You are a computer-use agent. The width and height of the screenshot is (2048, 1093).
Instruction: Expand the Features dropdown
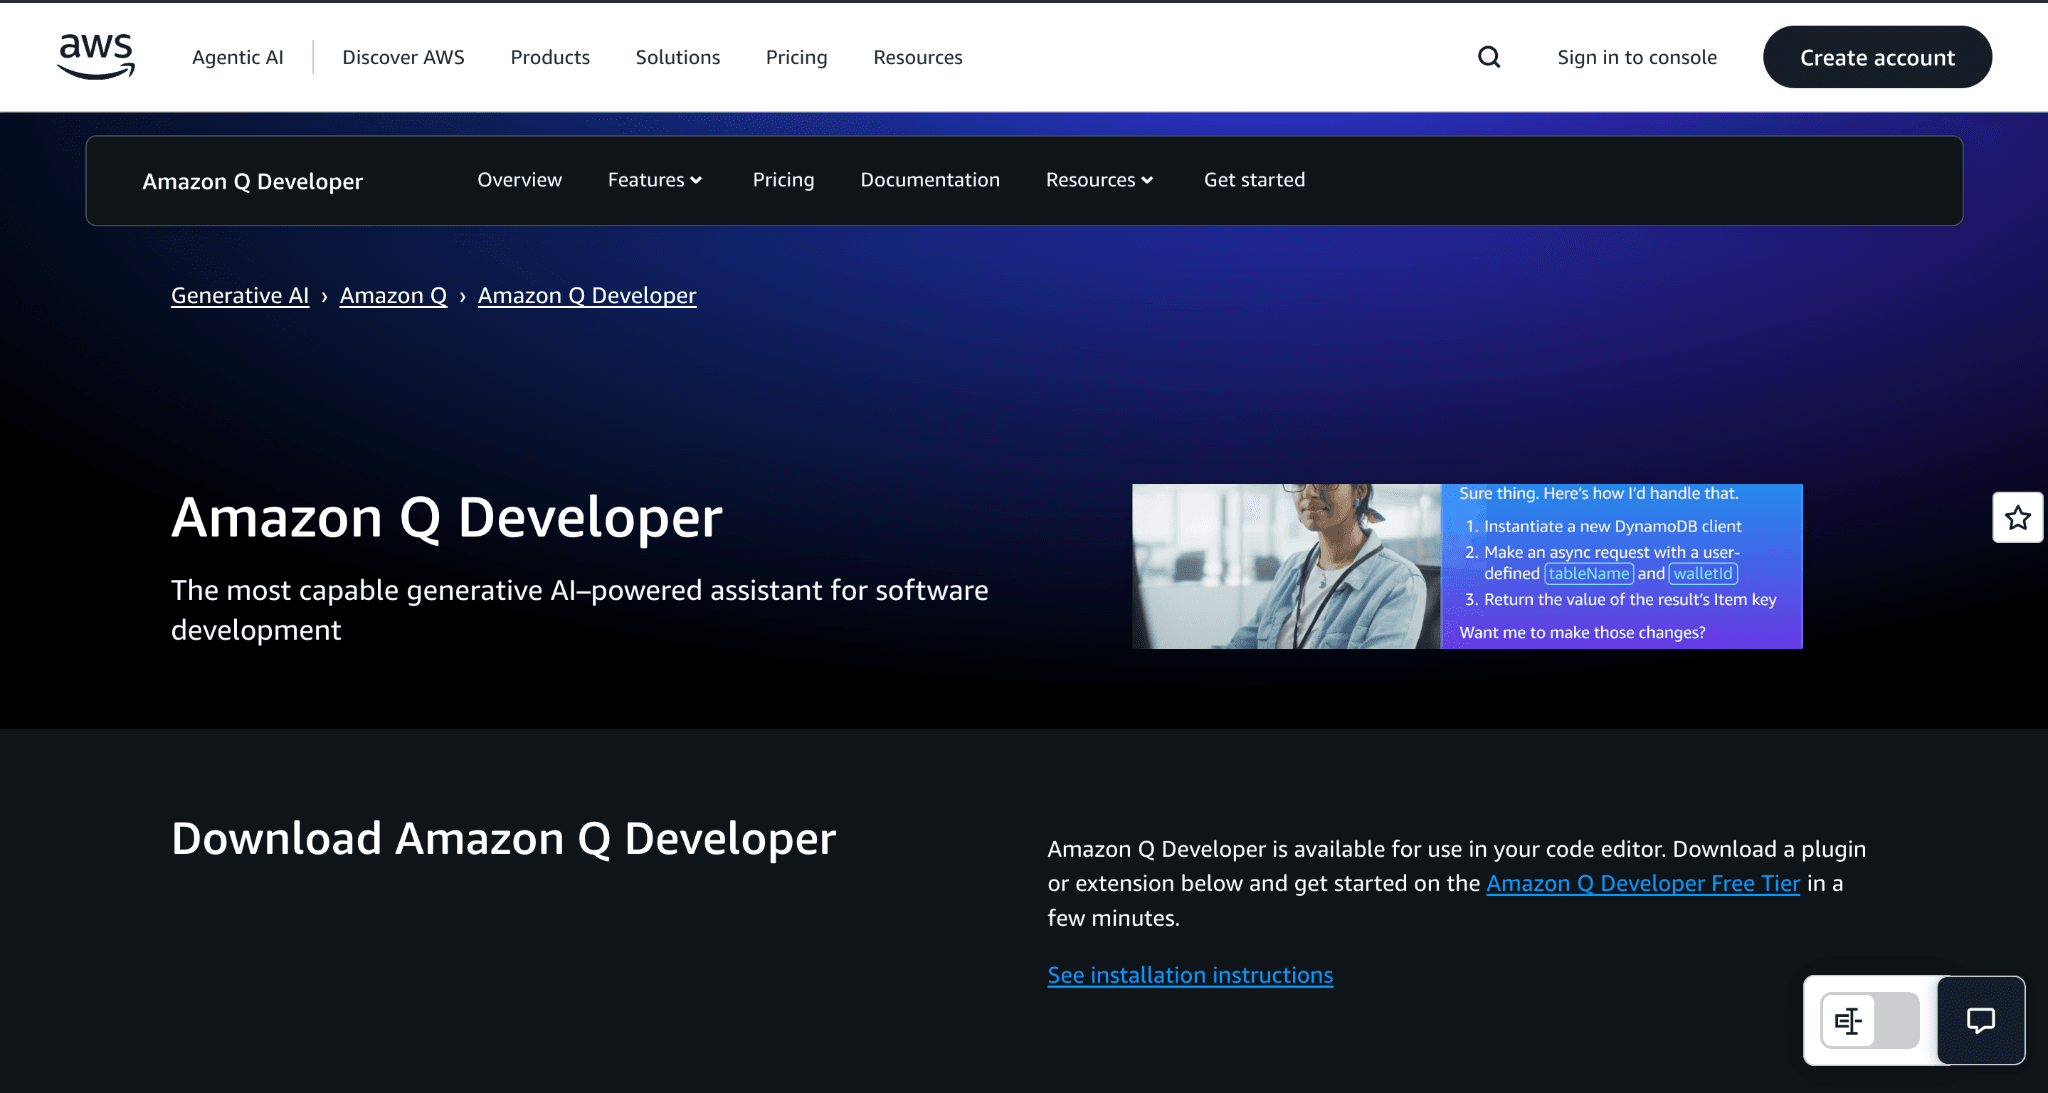655,180
